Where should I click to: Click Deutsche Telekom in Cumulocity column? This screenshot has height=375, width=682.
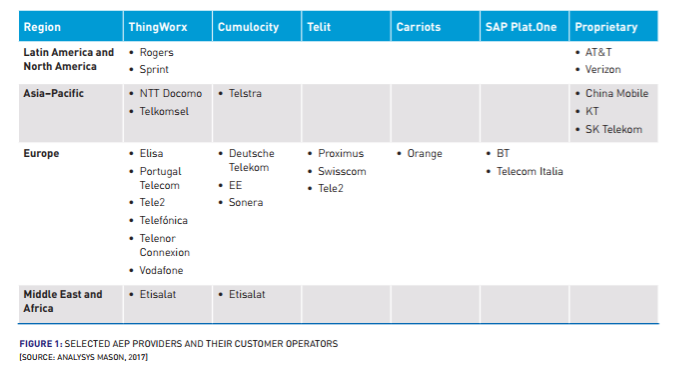point(251,160)
